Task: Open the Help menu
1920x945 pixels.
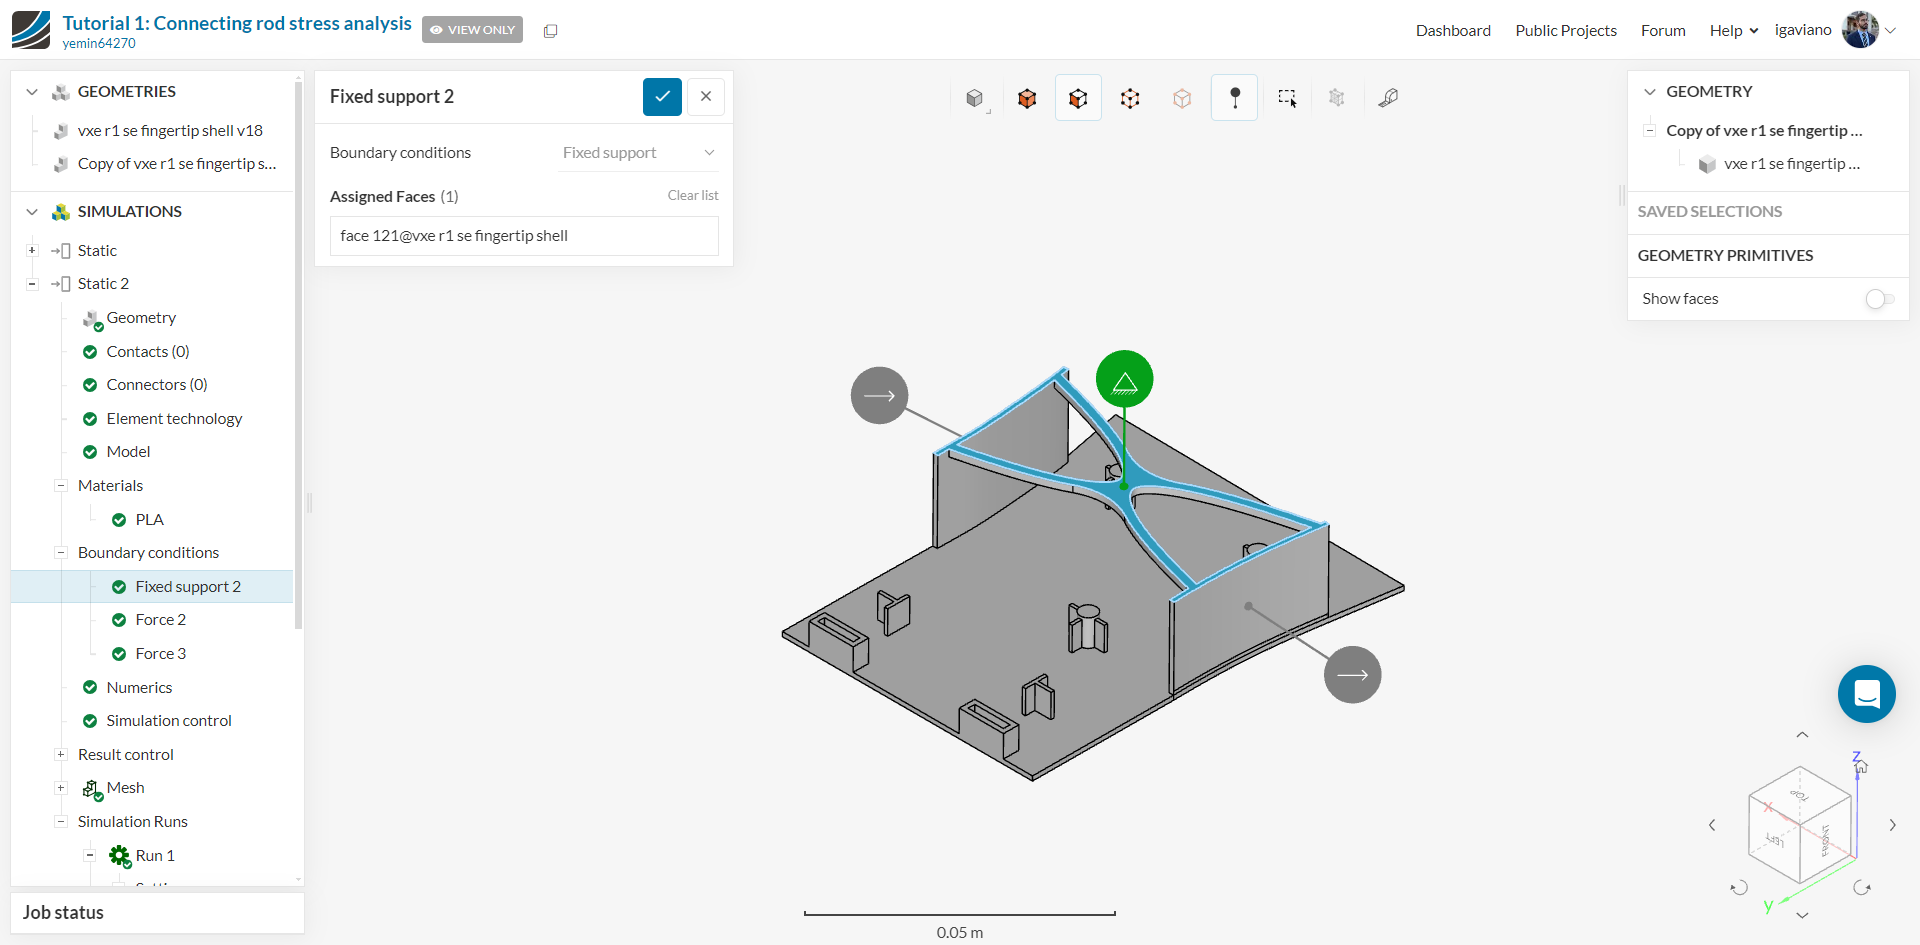Action: coord(1733,31)
